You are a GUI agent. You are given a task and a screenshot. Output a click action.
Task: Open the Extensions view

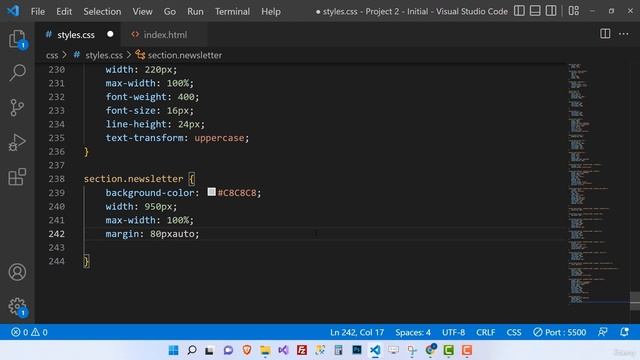coord(17,177)
